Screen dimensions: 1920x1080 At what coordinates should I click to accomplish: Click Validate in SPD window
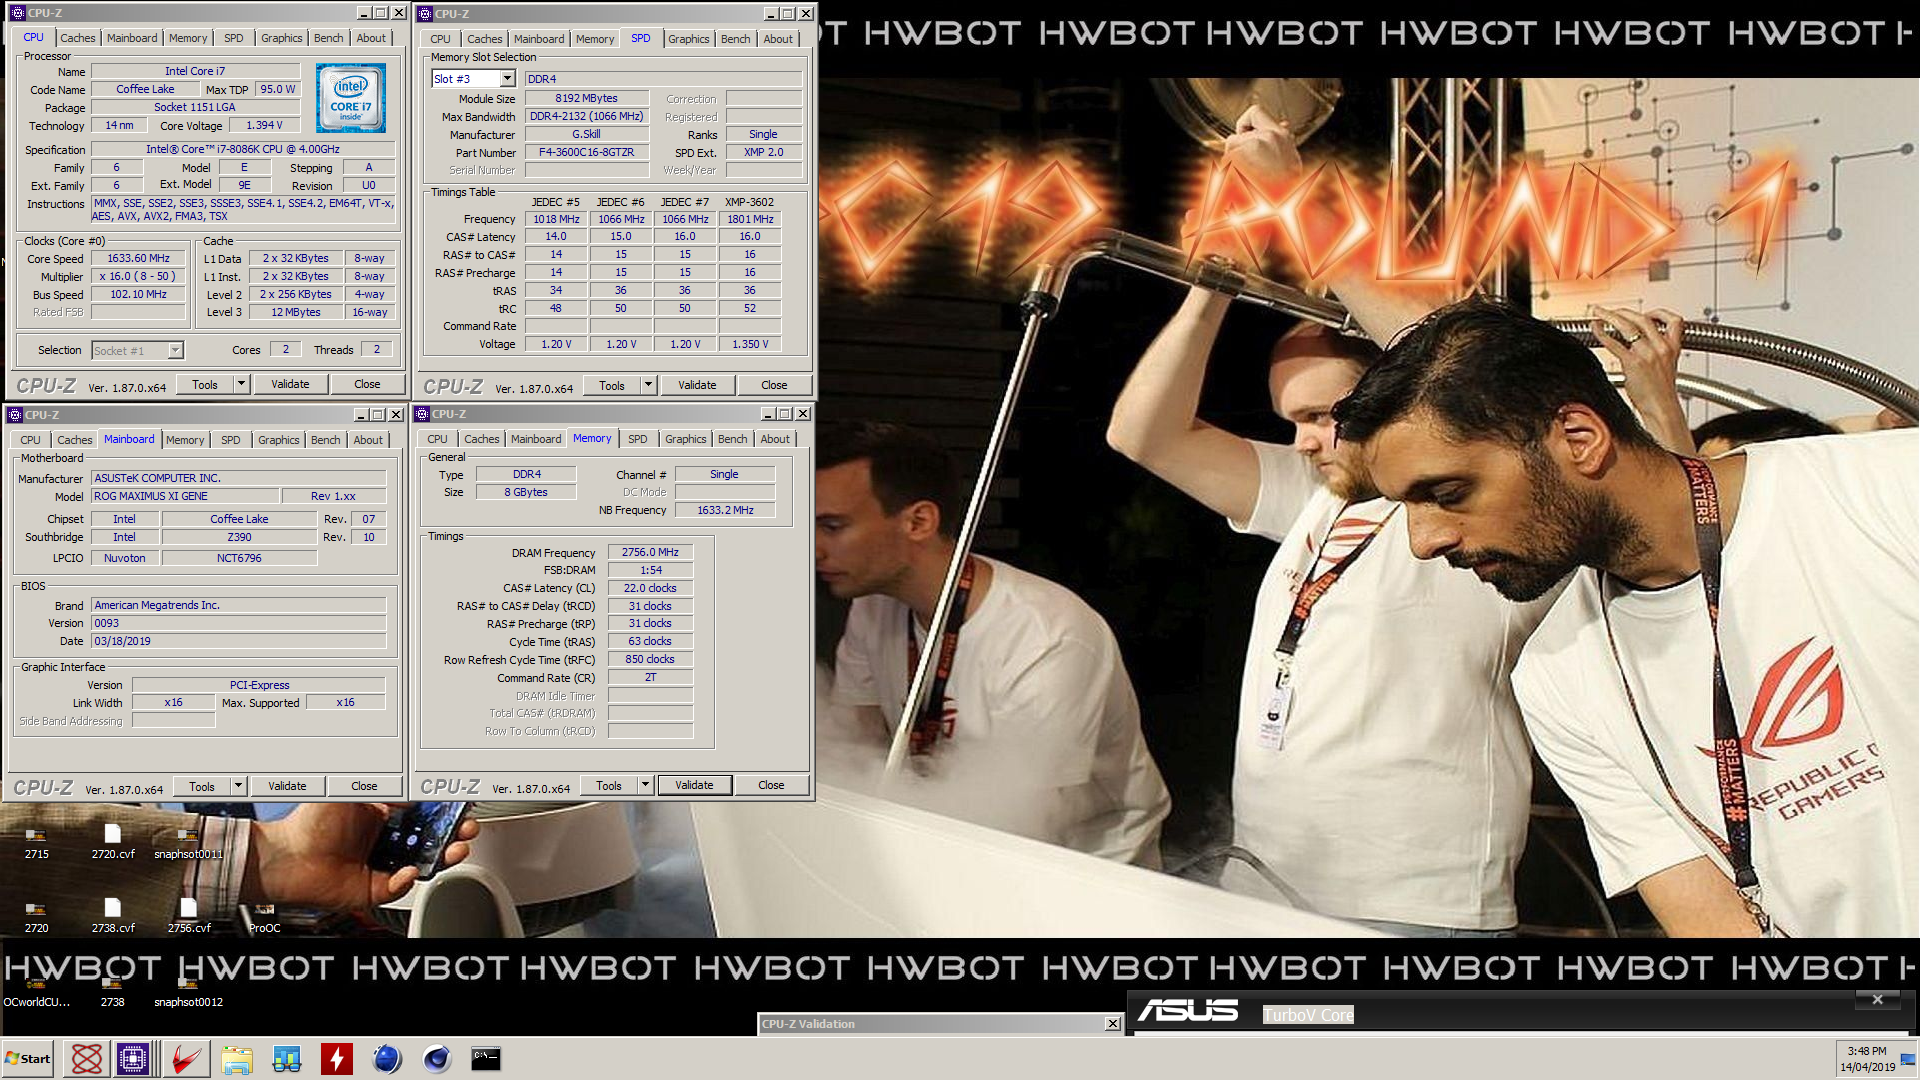pyautogui.click(x=697, y=385)
